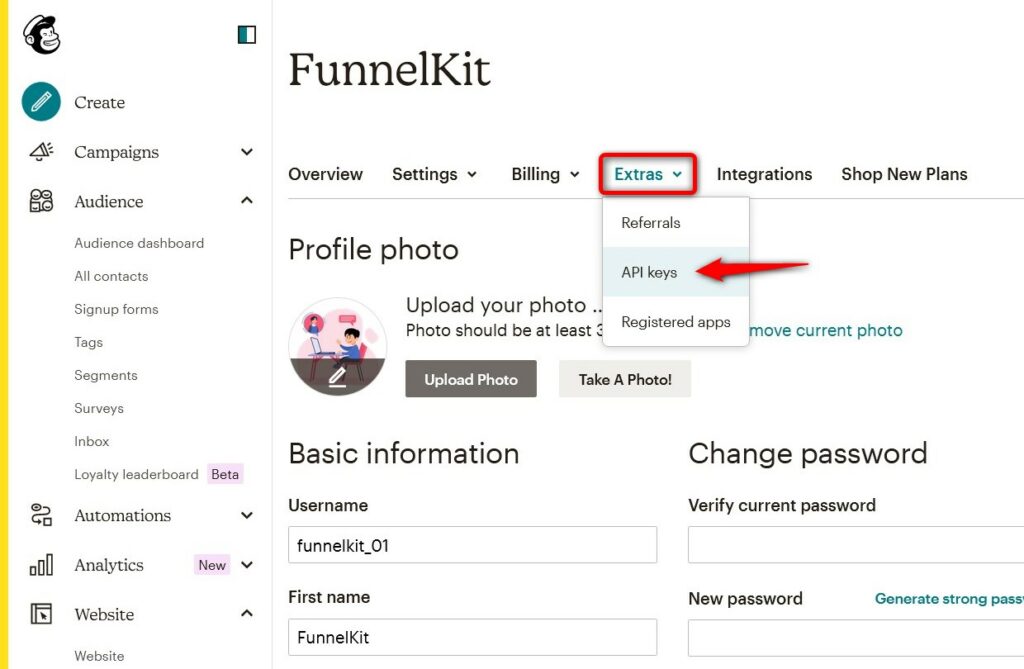Expand the Campaigns section chevron

point(247,152)
